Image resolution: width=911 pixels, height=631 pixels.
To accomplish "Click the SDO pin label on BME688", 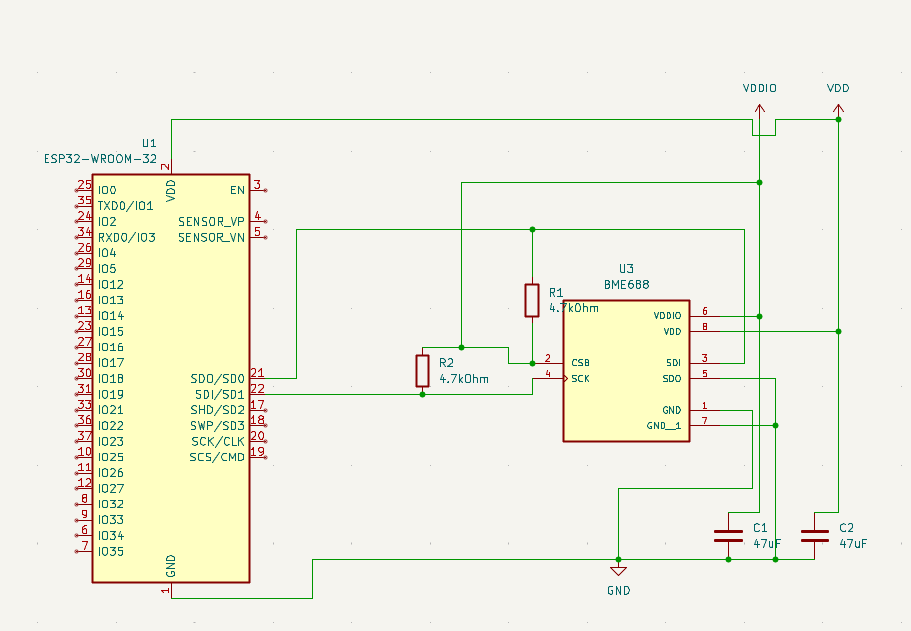I will 672,379.
